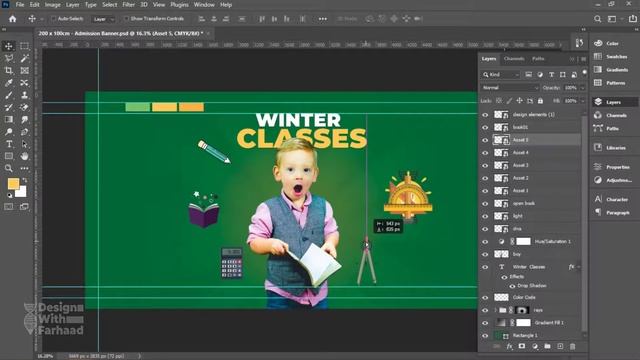Hide the Rectangle 1 layer
This screenshot has height=360, width=640.
click(485, 336)
